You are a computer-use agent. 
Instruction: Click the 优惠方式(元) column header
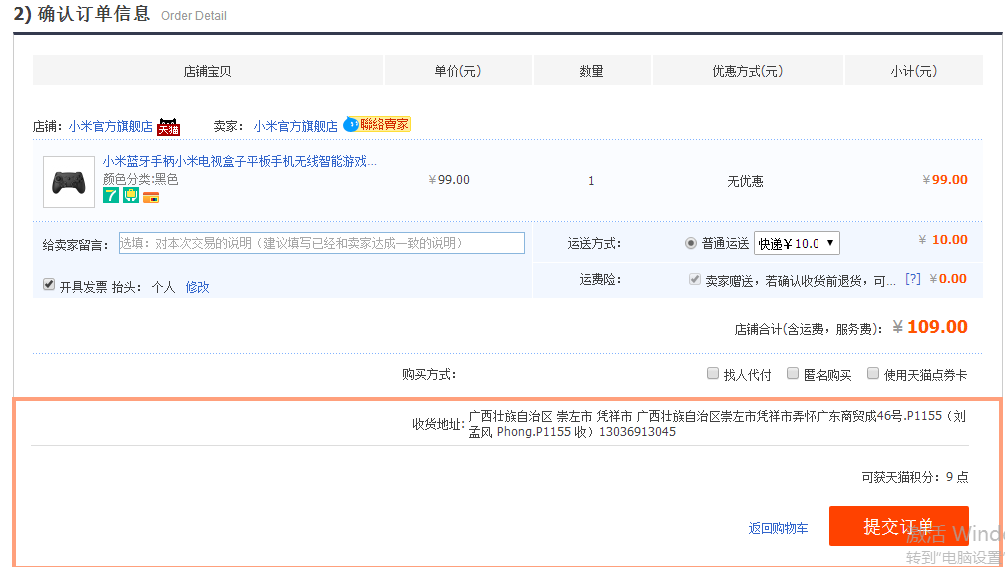click(x=747, y=70)
